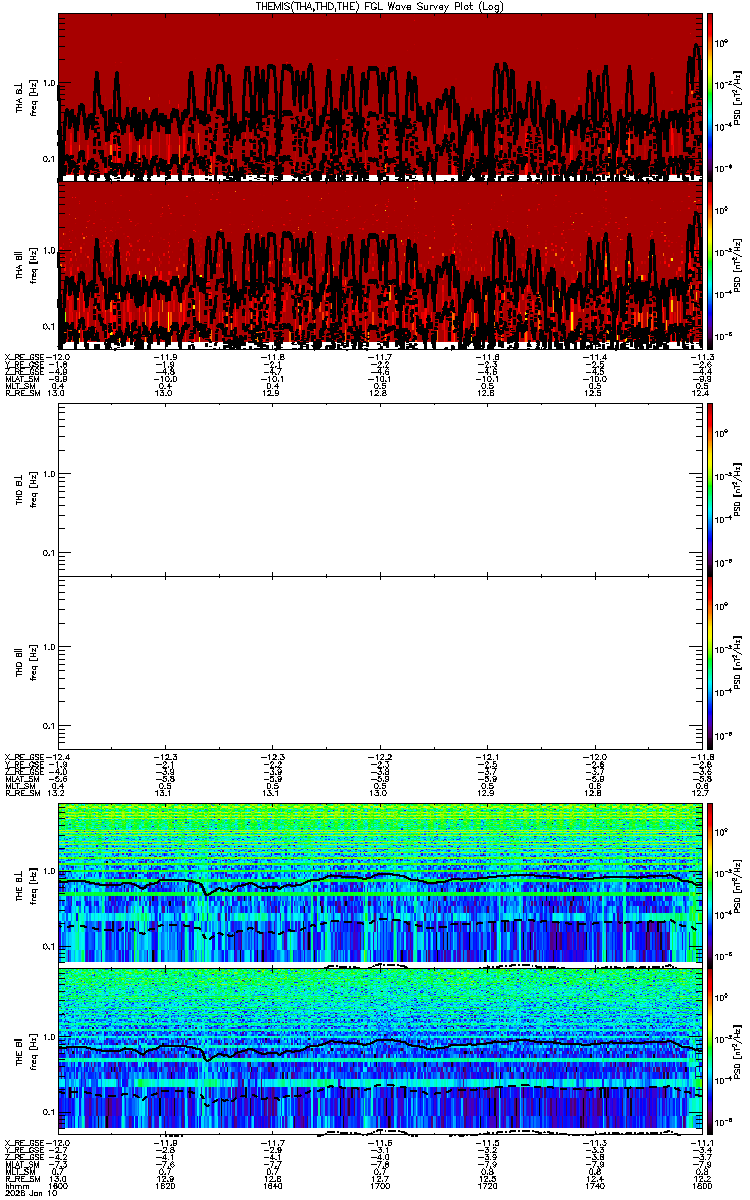Click the THD B-perpendicular PSD color bar
Screen dimensions: 750x1200
point(710,491)
